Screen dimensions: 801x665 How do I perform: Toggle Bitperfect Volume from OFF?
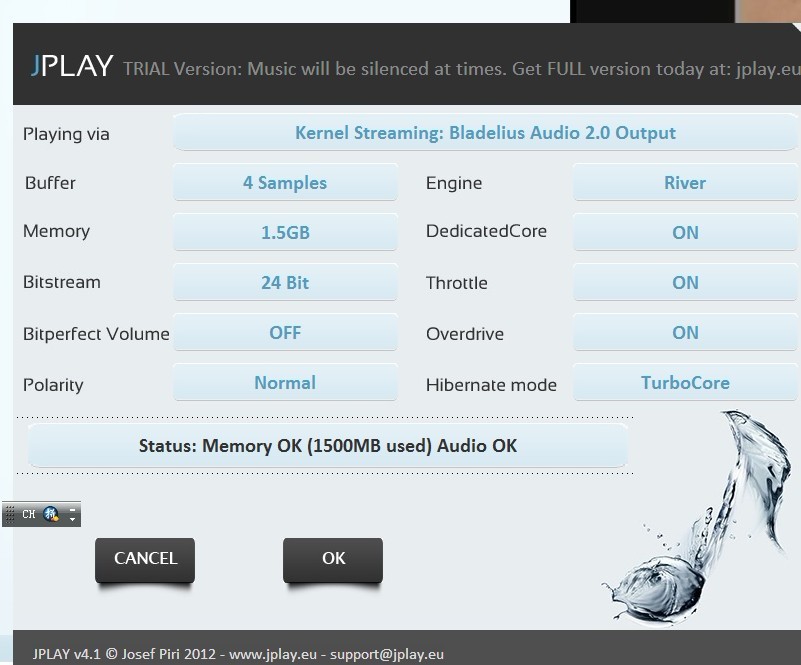tap(285, 332)
